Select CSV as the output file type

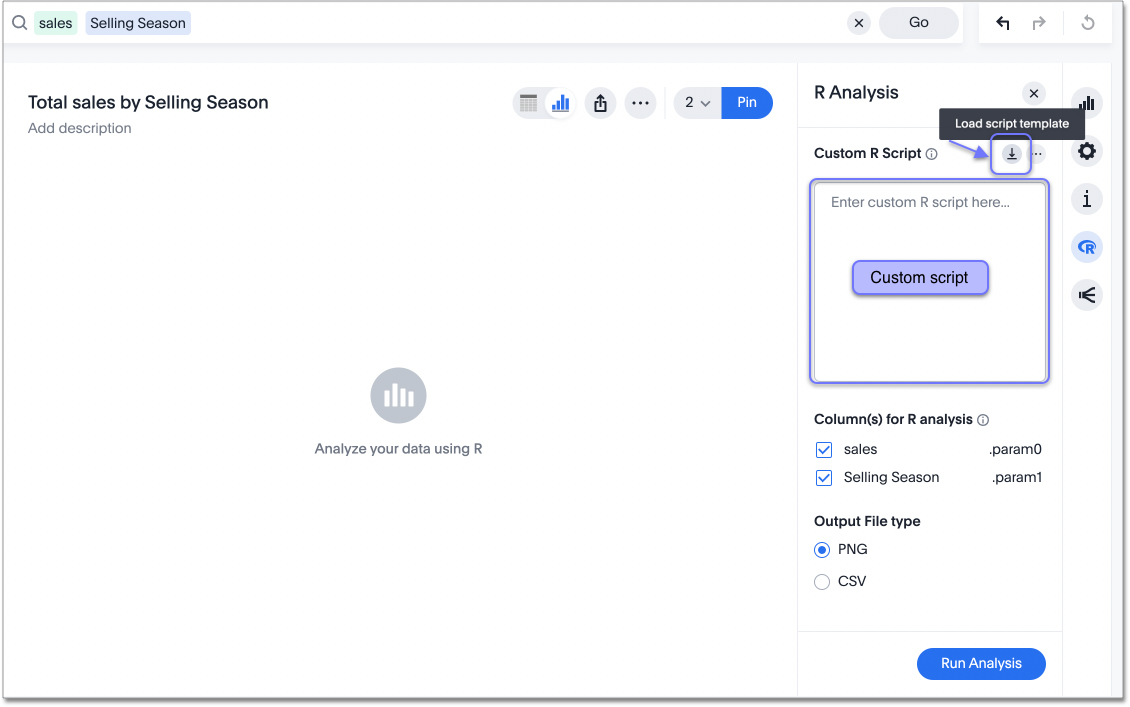coord(822,581)
